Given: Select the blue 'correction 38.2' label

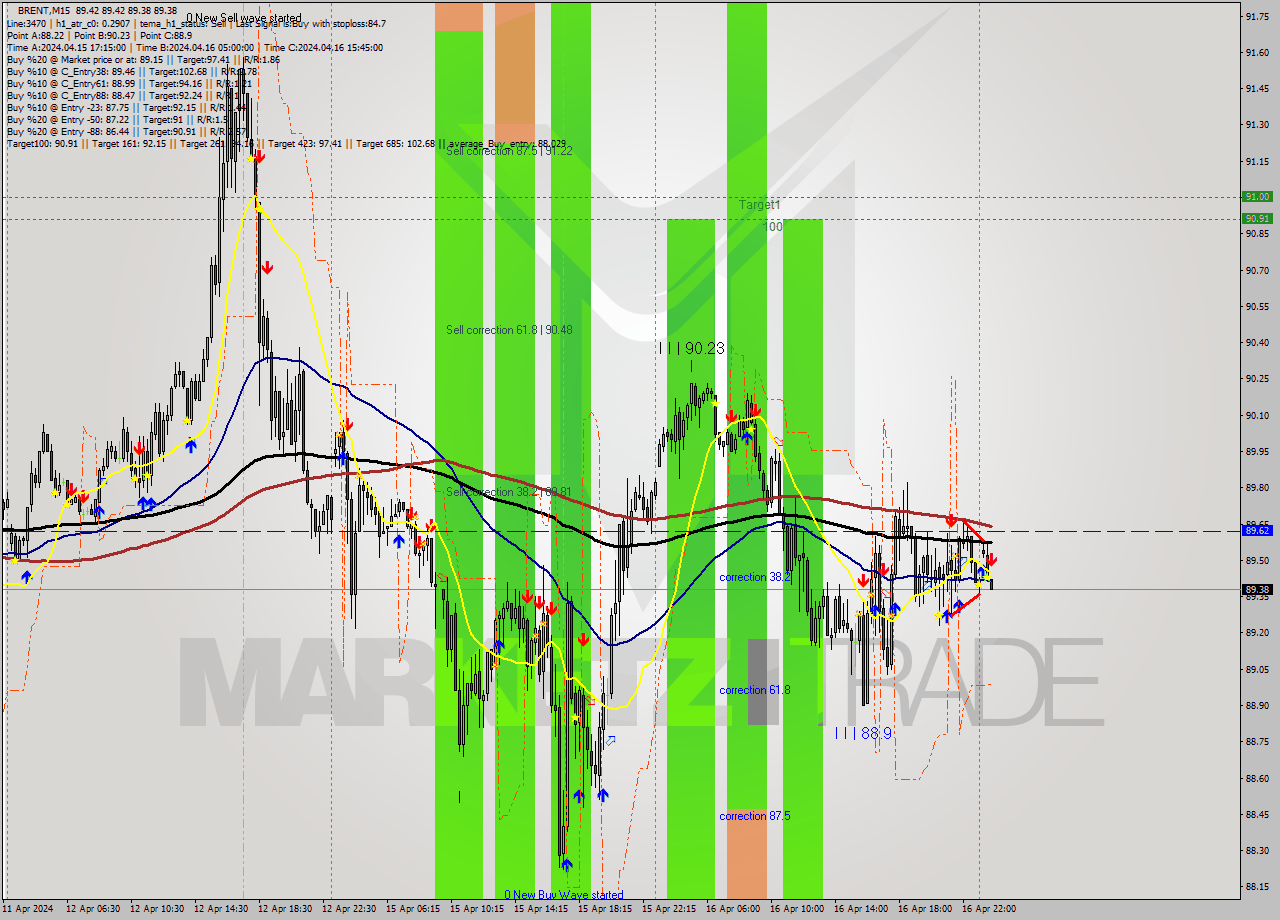Looking at the screenshot, I should point(755,577).
